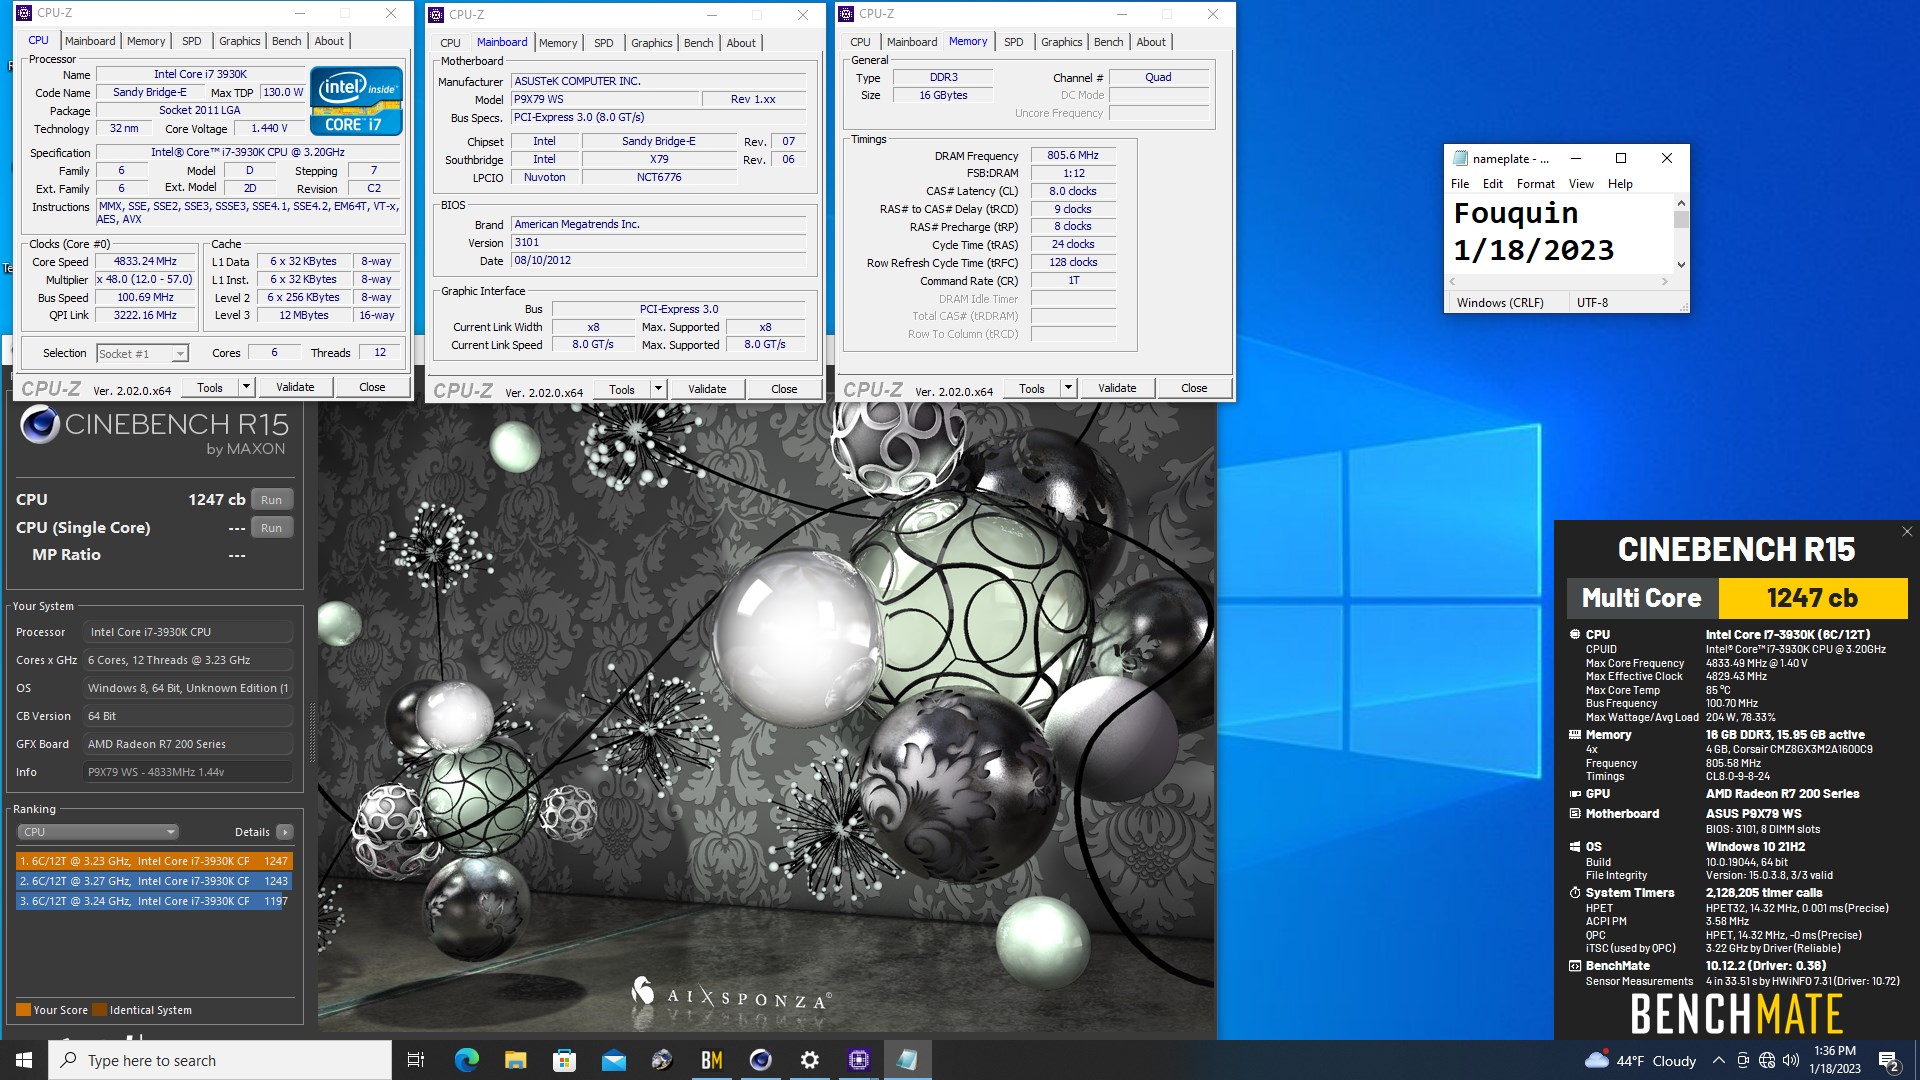
Task: Switch to Cinebench taskbar icon
Action: click(760, 1060)
